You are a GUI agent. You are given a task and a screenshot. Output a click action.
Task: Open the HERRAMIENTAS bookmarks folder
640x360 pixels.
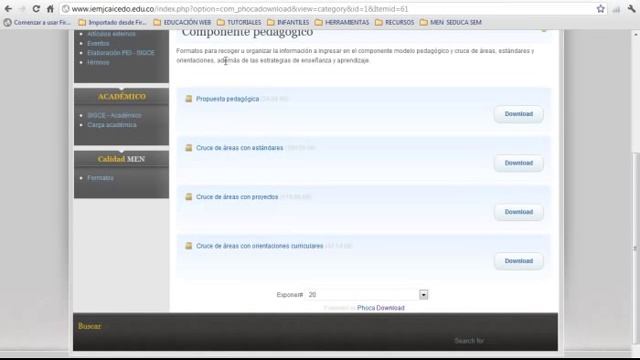coord(342,22)
